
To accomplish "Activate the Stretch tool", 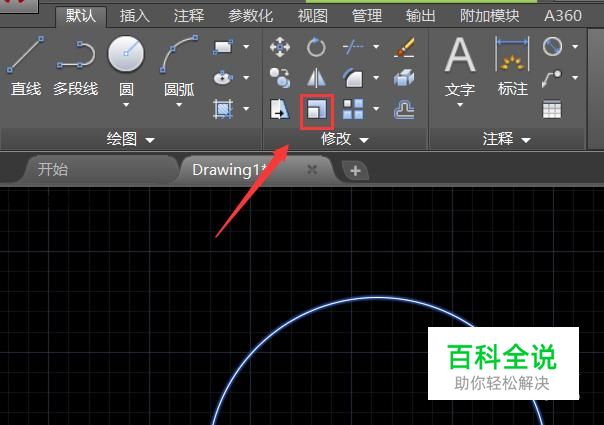I will click(x=280, y=109).
